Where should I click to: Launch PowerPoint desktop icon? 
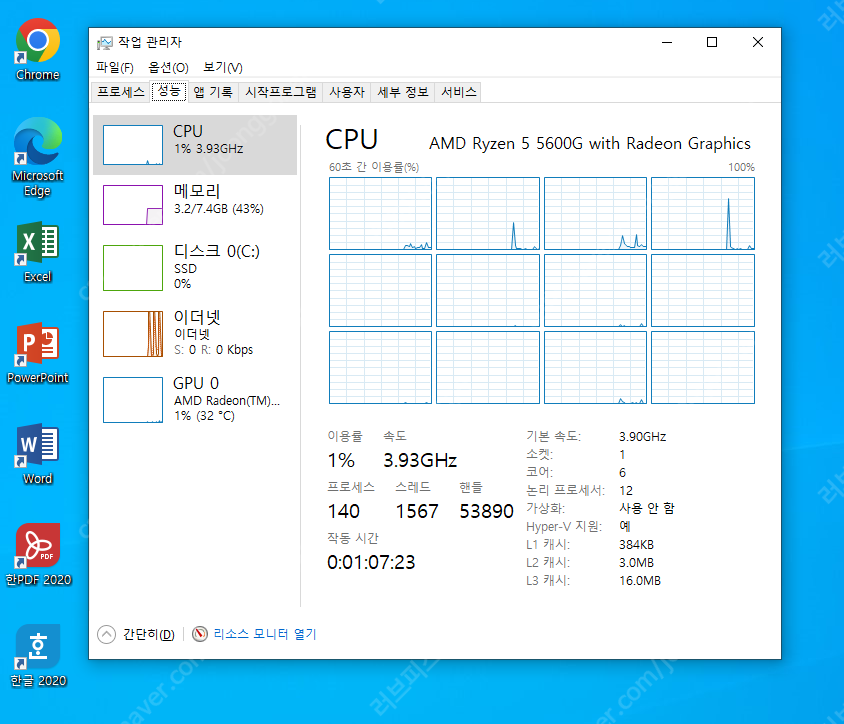[37, 353]
